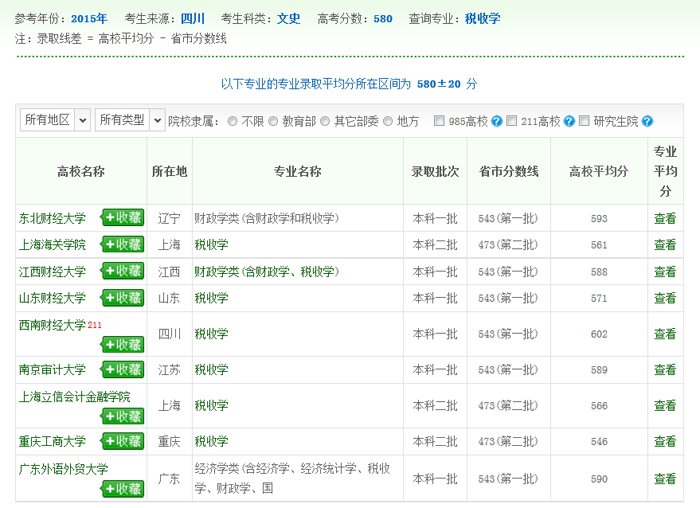The width and height of the screenshot is (700, 508).
Task: Check the 研究生院 filter box
Action: pyautogui.click(x=585, y=121)
